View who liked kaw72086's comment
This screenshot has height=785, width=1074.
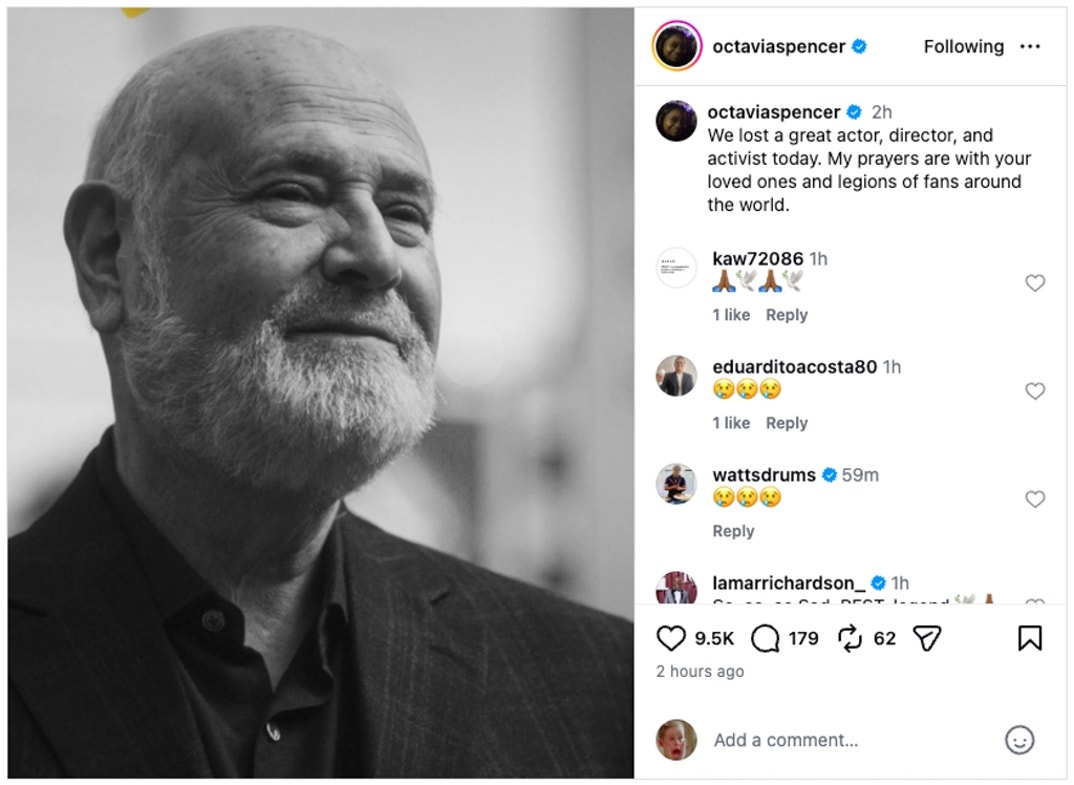pyautogui.click(x=730, y=315)
